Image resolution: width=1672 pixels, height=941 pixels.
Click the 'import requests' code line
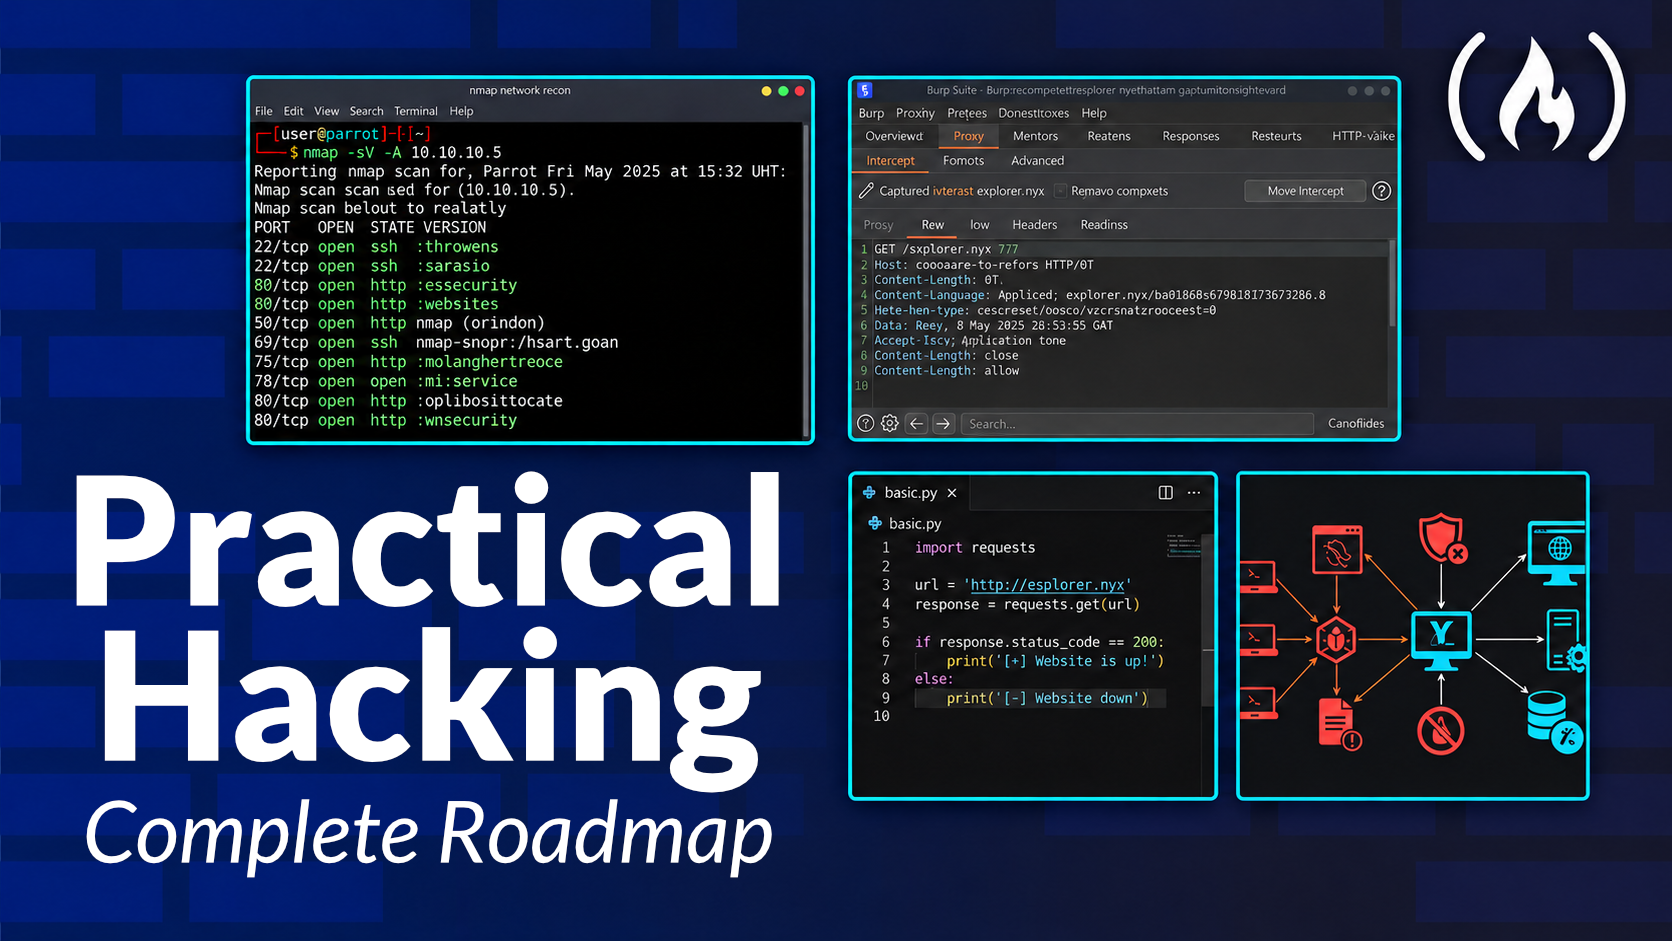coord(975,547)
